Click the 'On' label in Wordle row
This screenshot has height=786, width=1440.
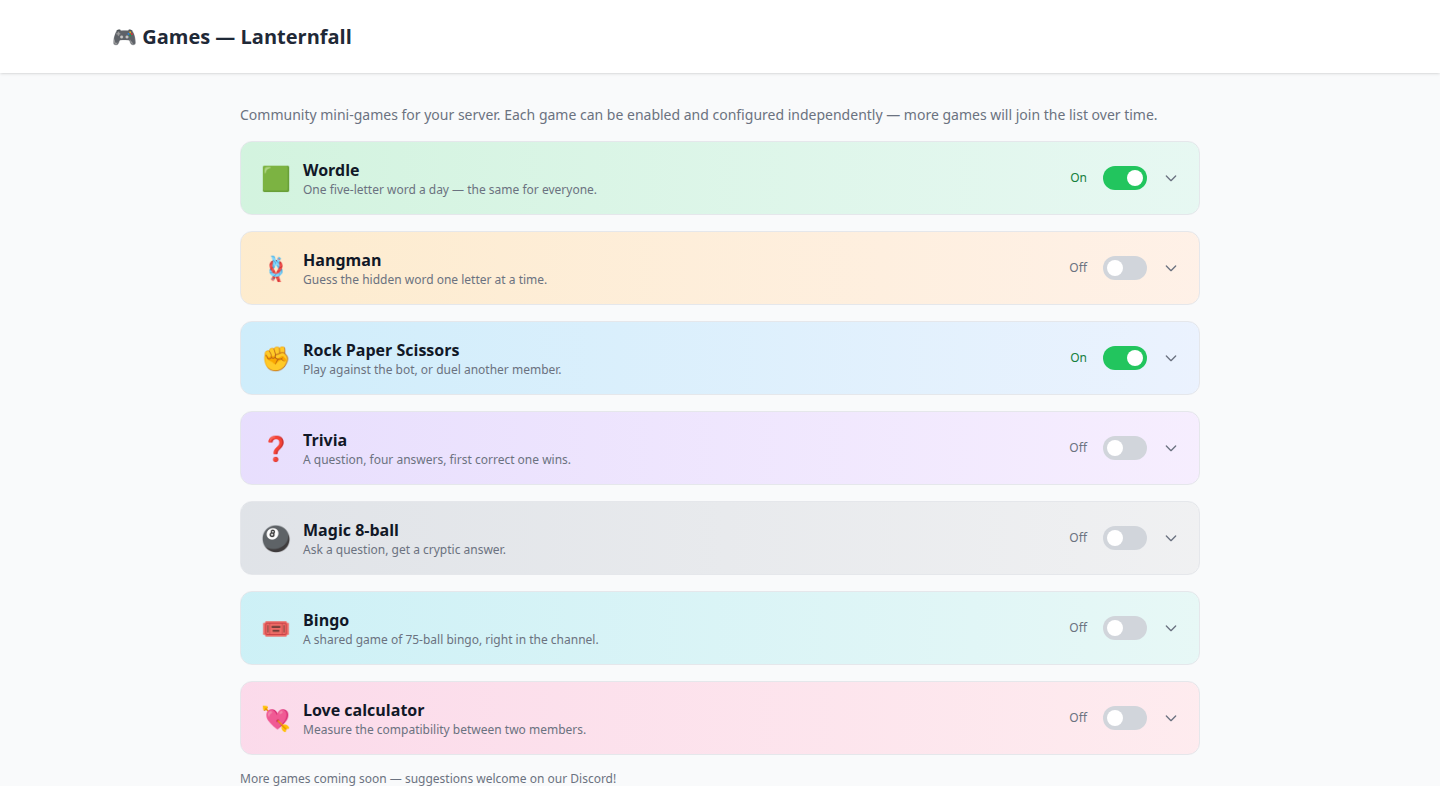1078,178
